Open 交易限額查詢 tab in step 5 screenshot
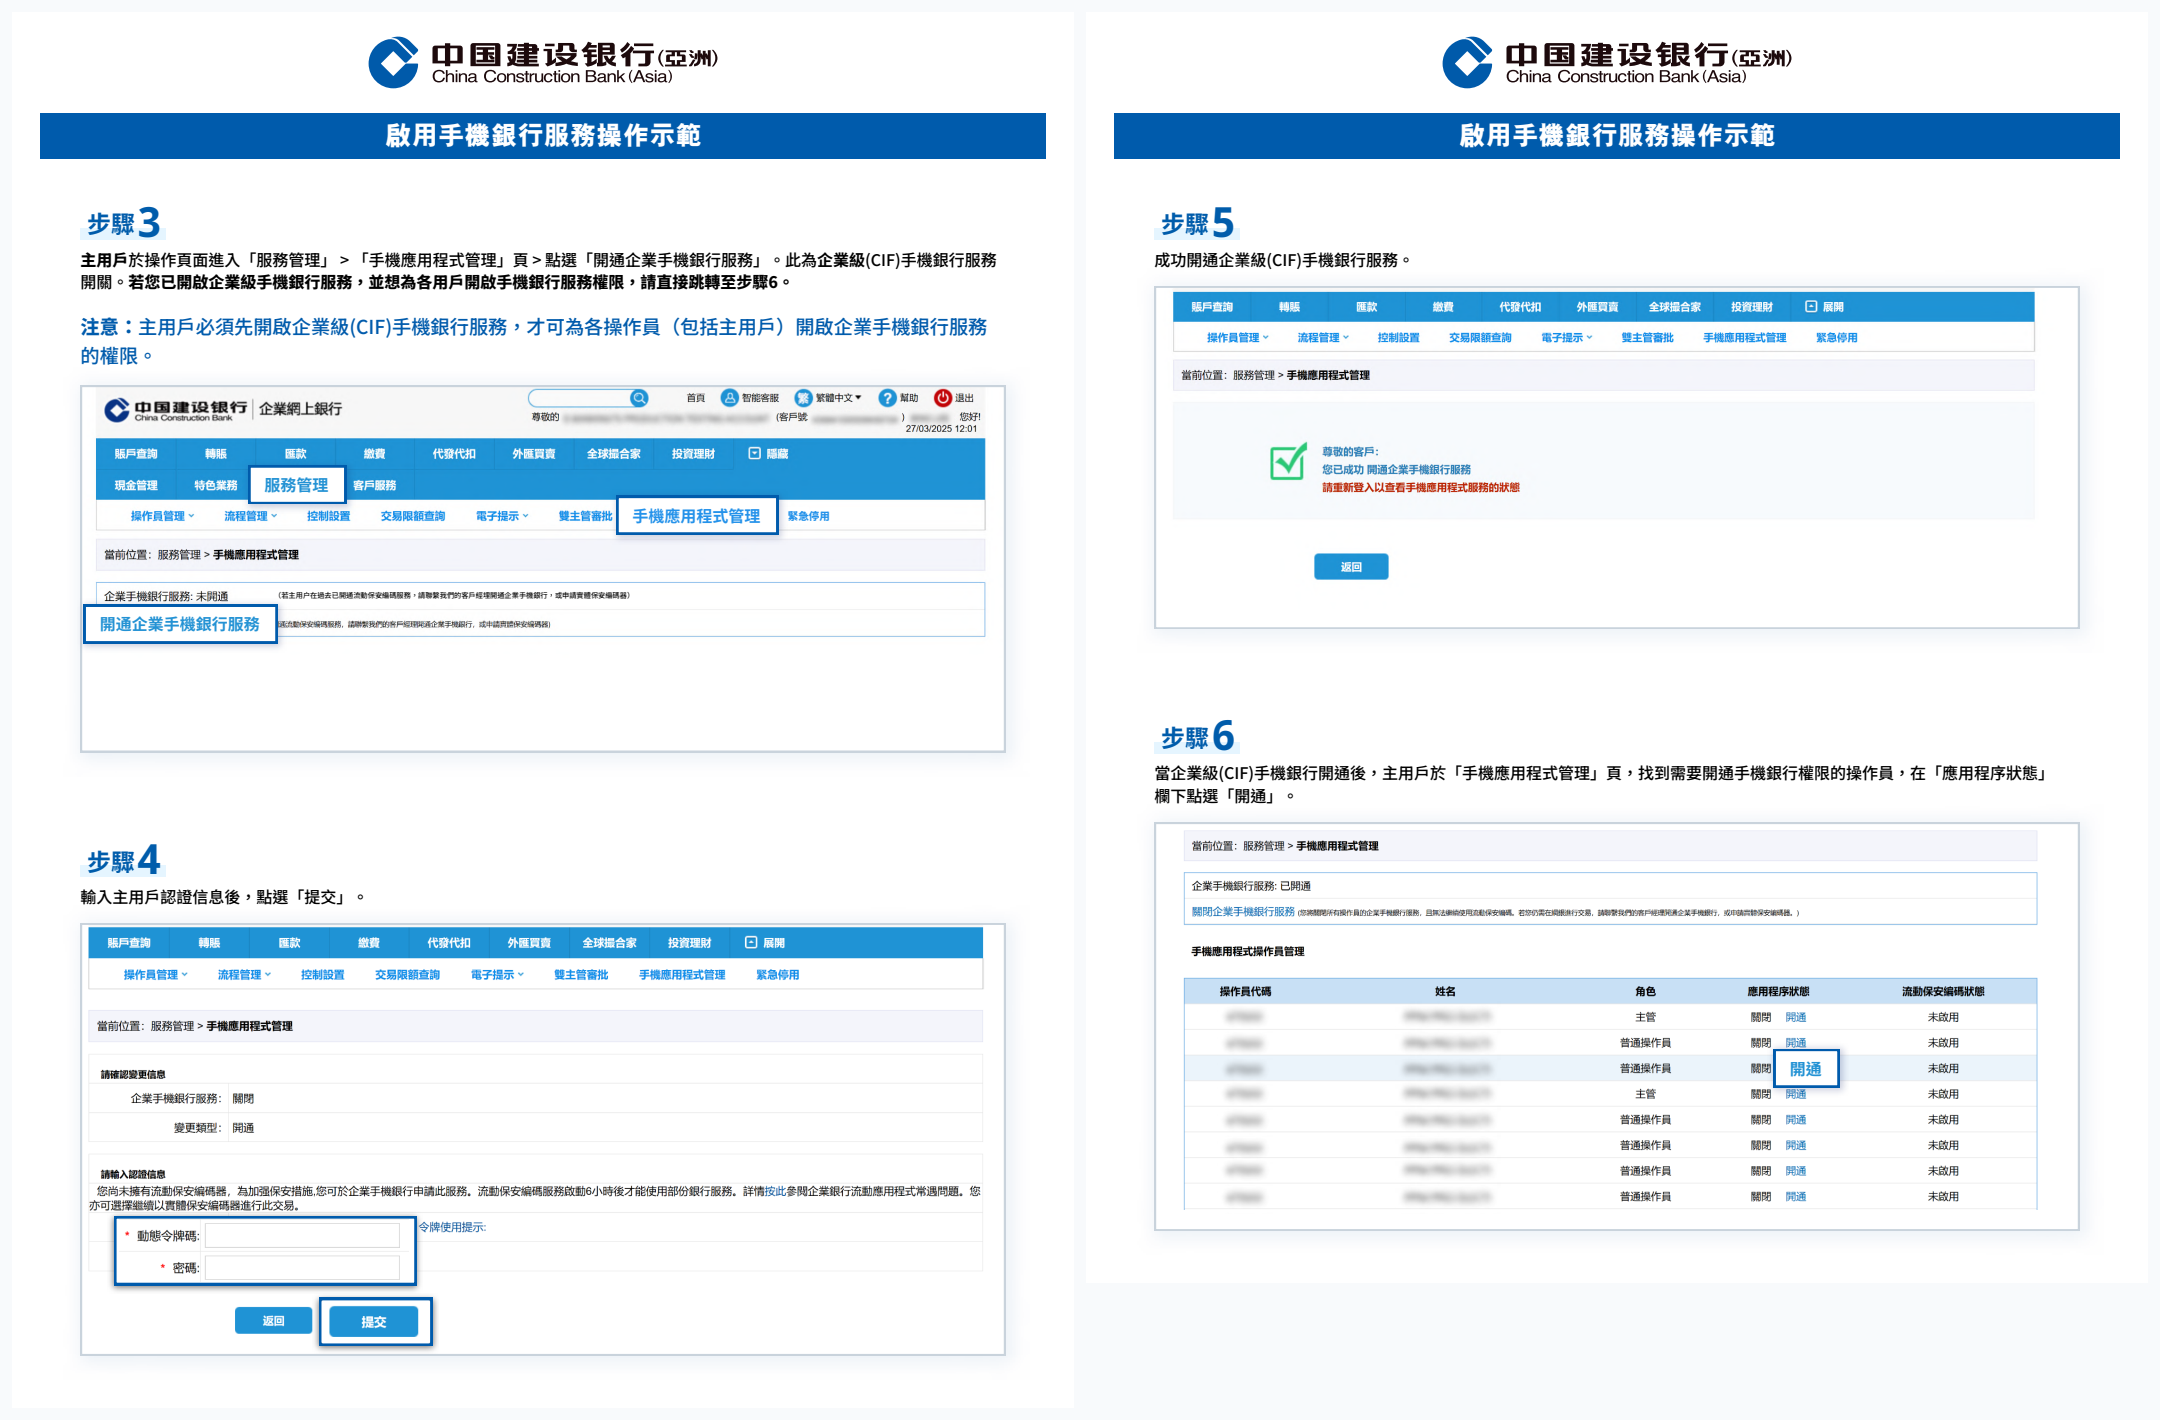Image resolution: width=2160 pixels, height=1420 pixels. pyautogui.click(x=1480, y=338)
